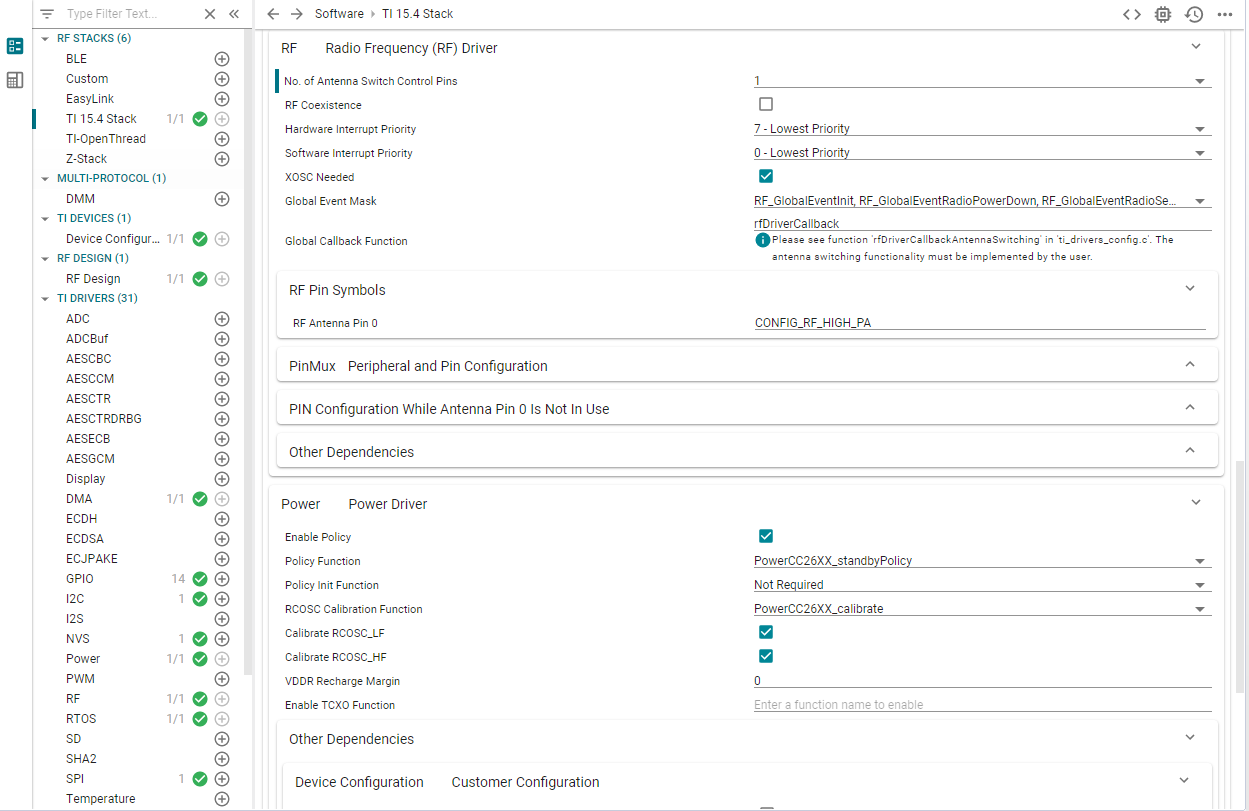This screenshot has width=1249, height=811.
Task: Toggle the Calibrate RCOSC_LF checkbox
Action: coord(766,632)
